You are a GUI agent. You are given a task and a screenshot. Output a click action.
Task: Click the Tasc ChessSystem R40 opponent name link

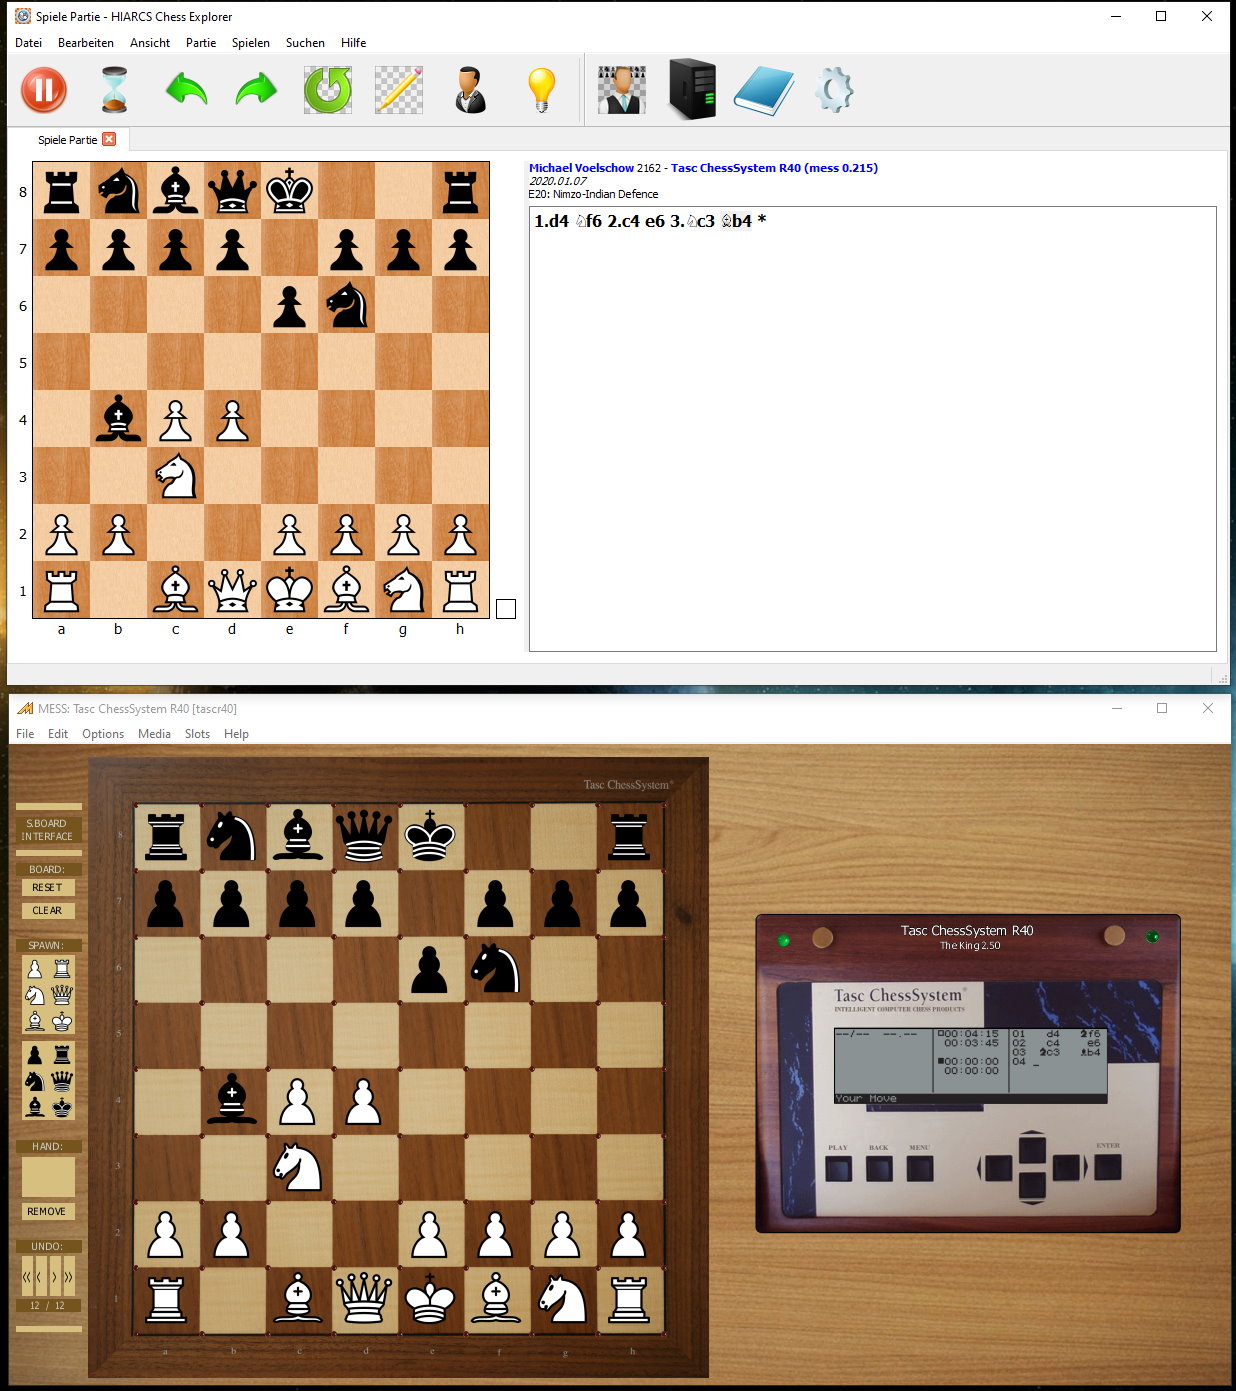[x=774, y=168]
